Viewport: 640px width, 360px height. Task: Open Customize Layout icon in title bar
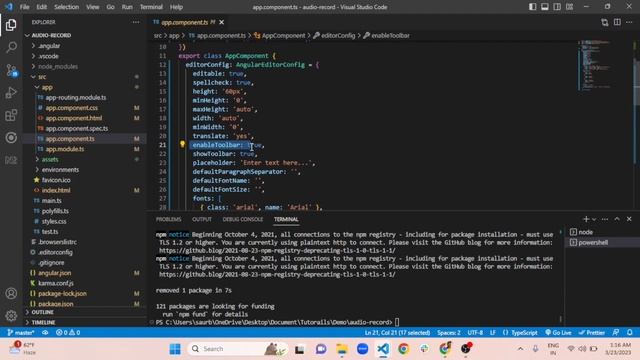click(569, 7)
